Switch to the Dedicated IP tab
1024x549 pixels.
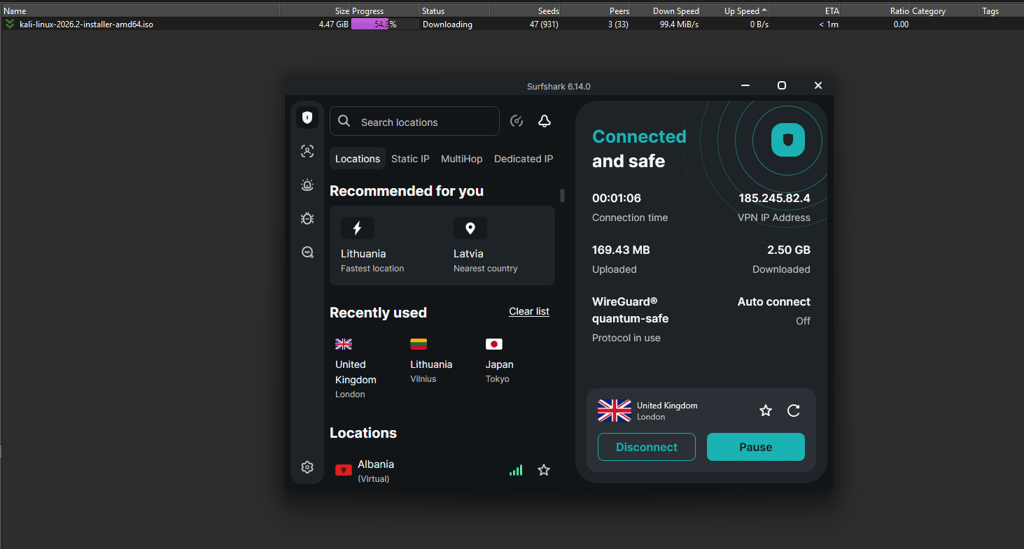point(523,159)
